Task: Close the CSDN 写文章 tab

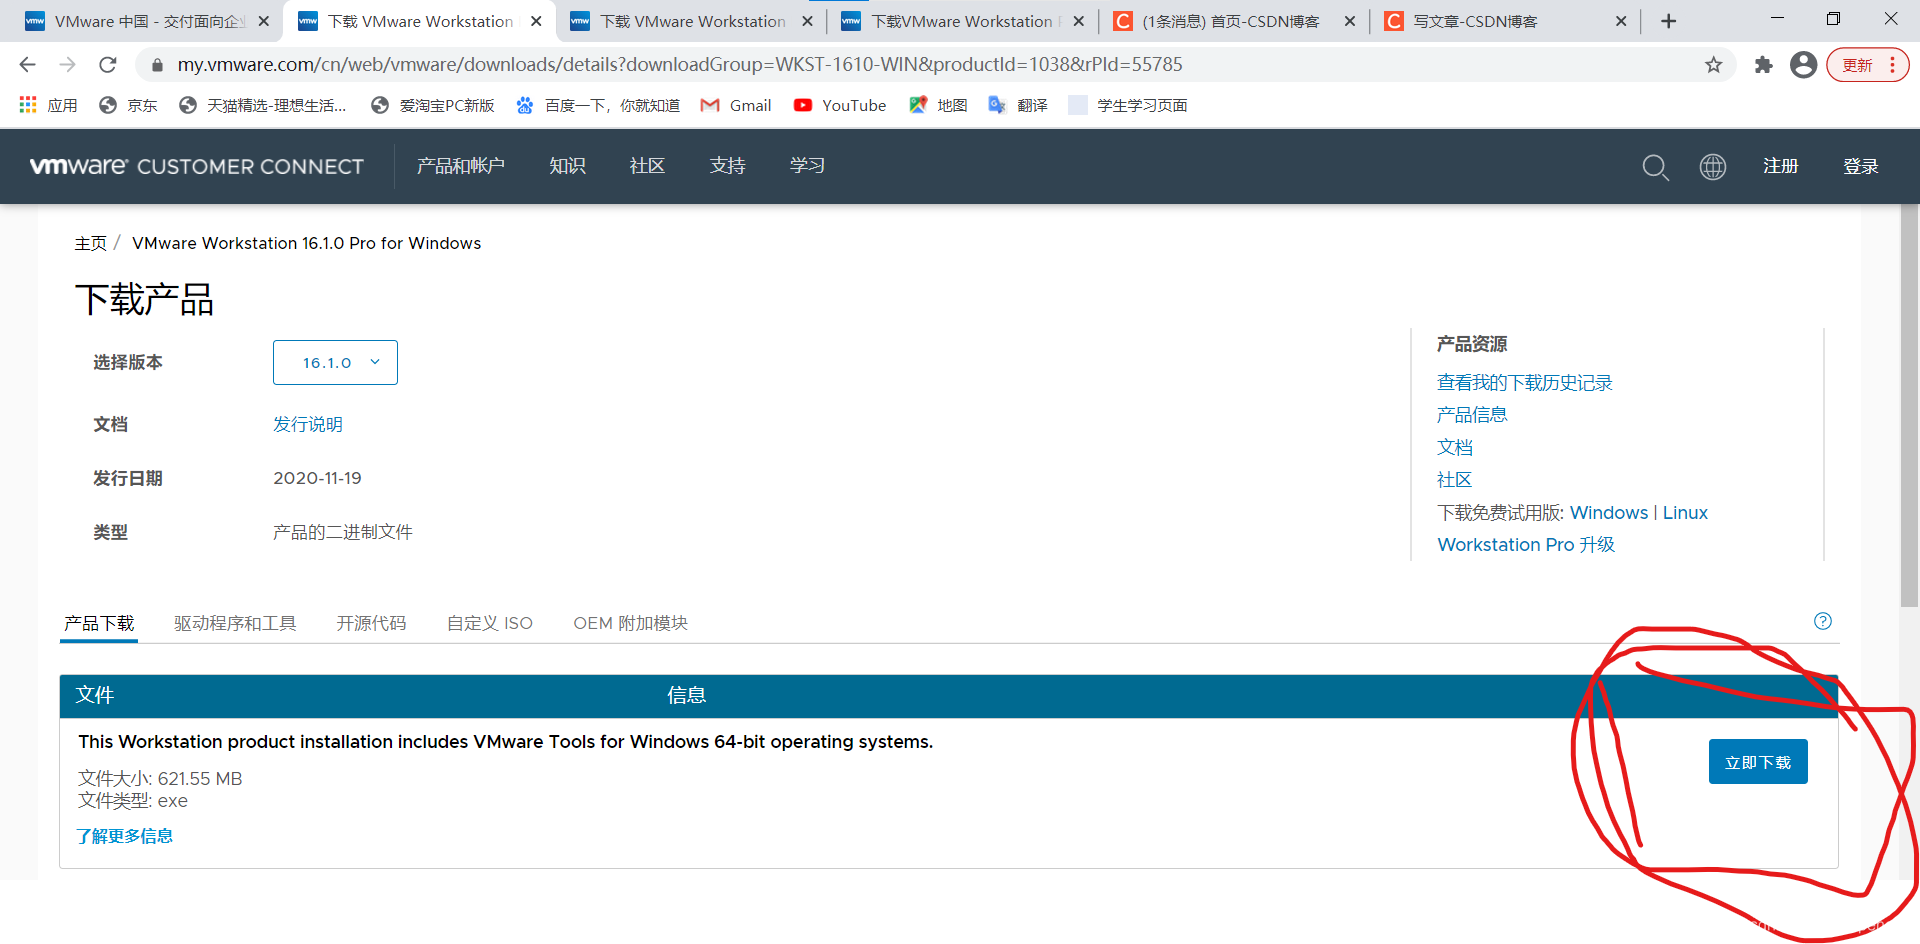Action: 1621,21
